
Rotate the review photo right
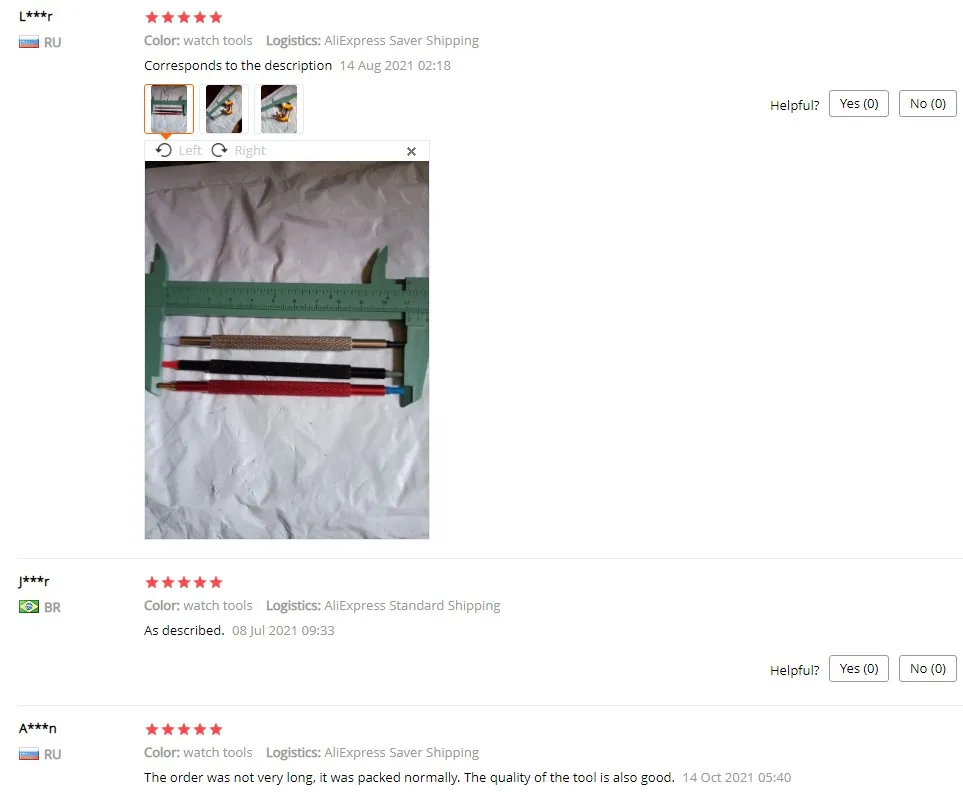point(238,150)
